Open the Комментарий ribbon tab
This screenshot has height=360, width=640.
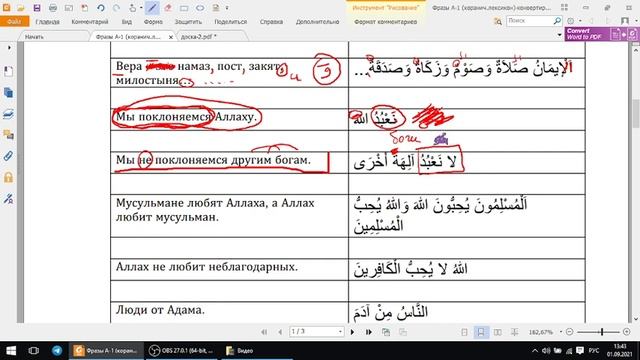pos(90,22)
